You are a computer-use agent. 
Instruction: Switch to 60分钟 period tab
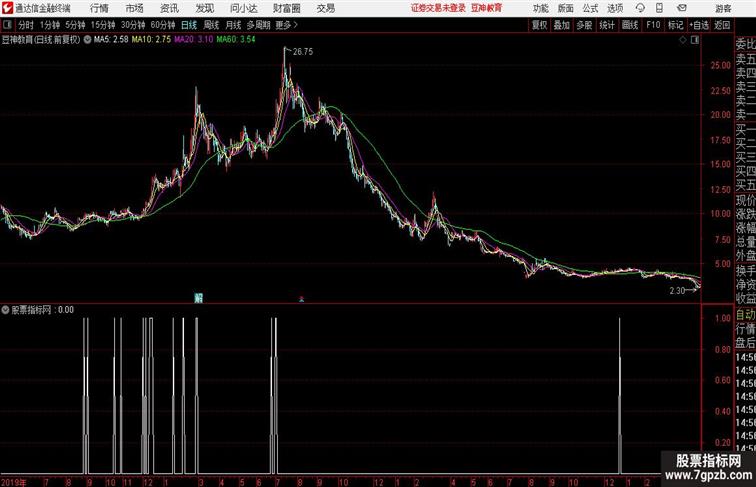[163, 25]
